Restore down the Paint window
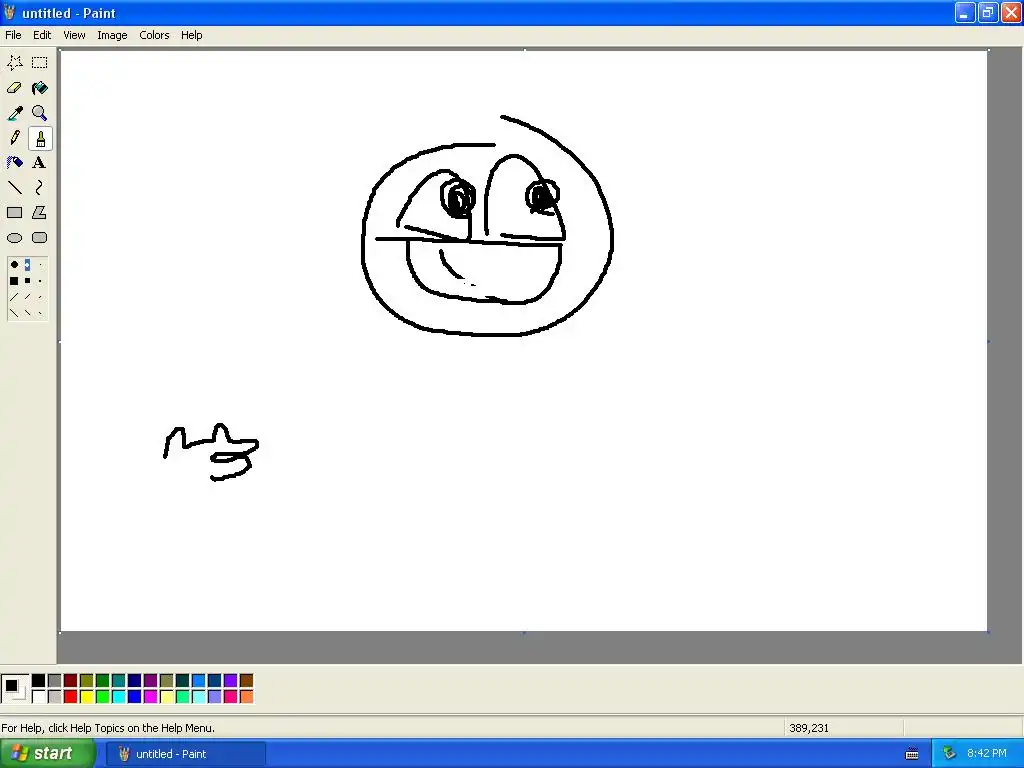 [x=987, y=12]
